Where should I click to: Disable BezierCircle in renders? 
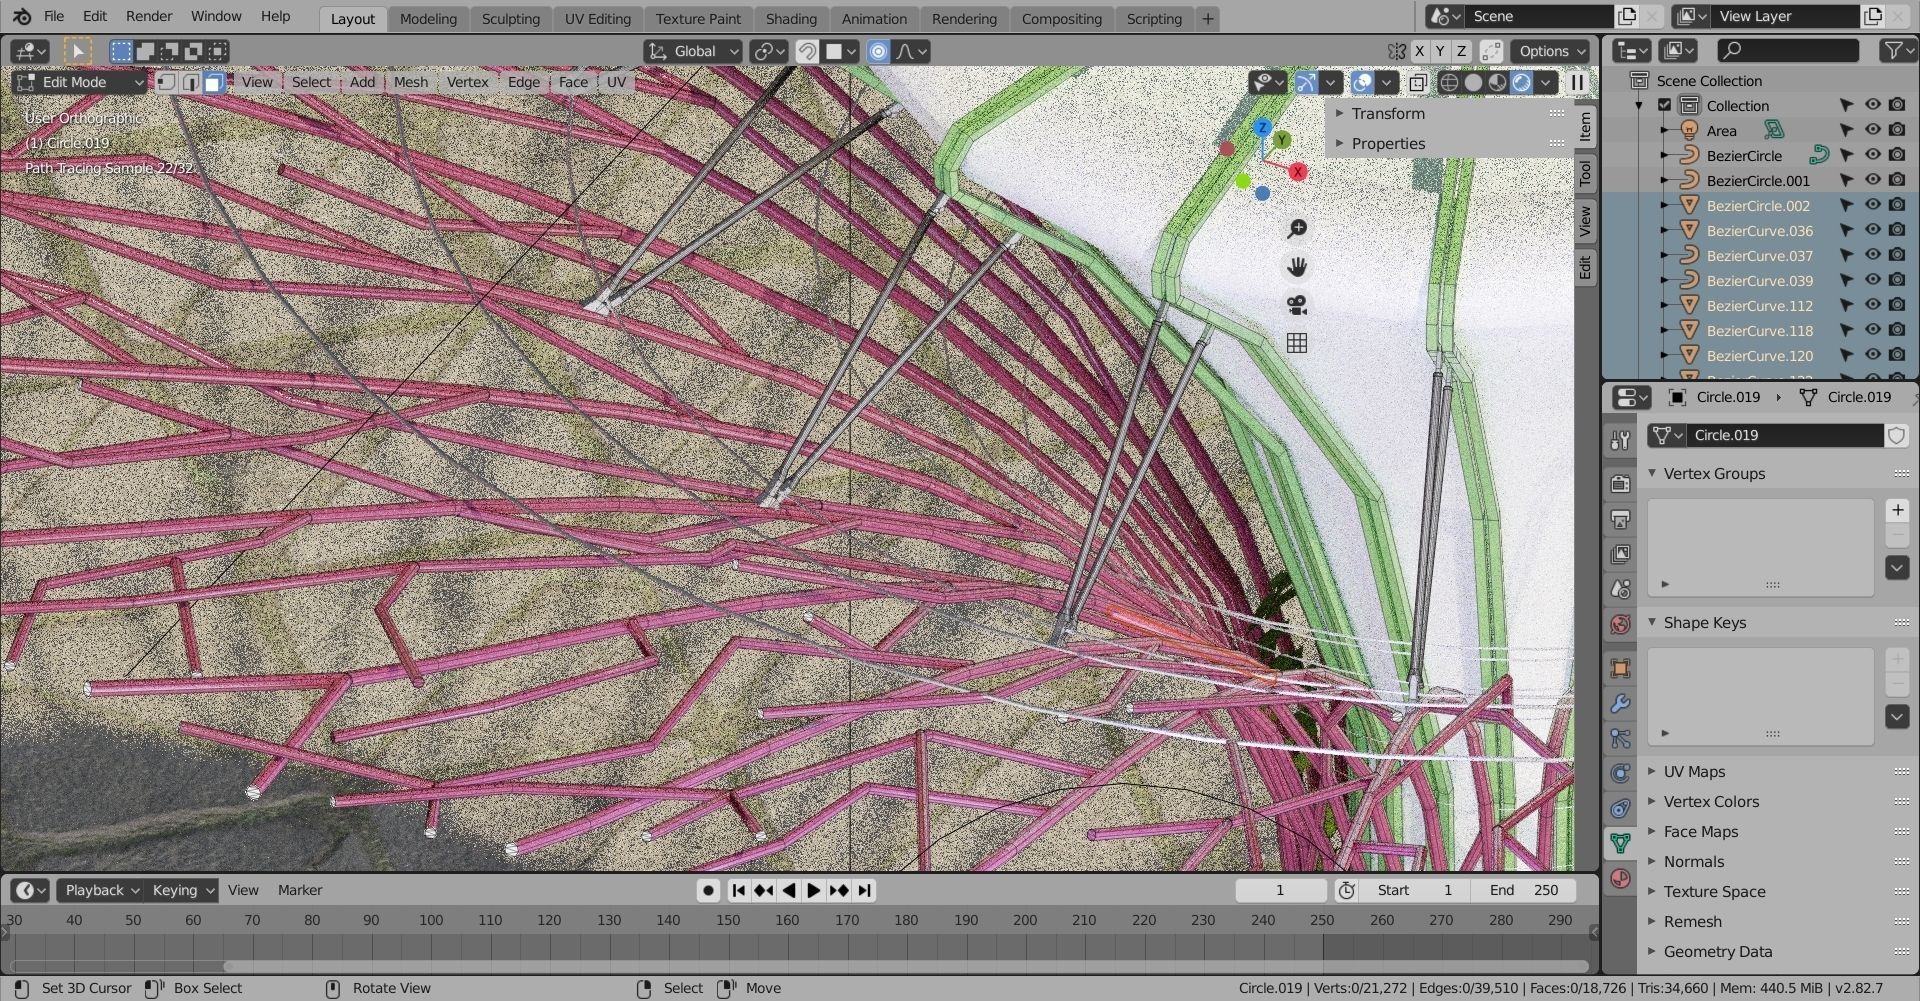point(1897,155)
